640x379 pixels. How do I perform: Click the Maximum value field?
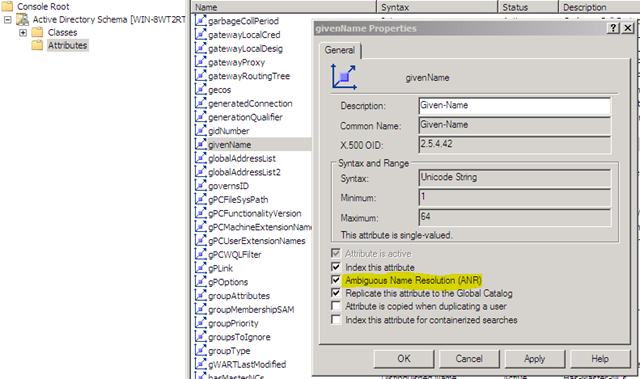tap(515, 217)
